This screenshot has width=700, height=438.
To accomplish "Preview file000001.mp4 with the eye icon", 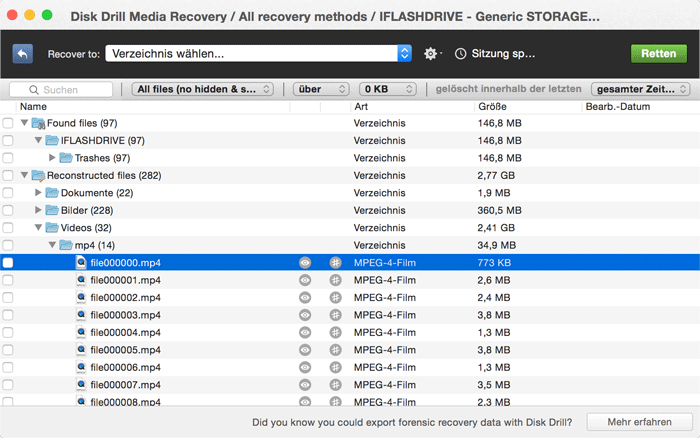I will click(x=305, y=280).
